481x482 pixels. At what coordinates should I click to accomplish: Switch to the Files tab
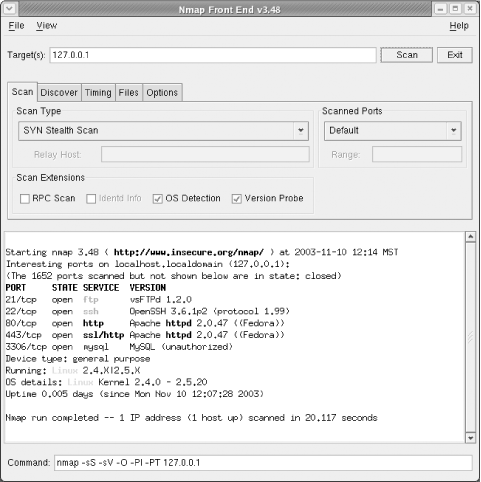(x=128, y=93)
